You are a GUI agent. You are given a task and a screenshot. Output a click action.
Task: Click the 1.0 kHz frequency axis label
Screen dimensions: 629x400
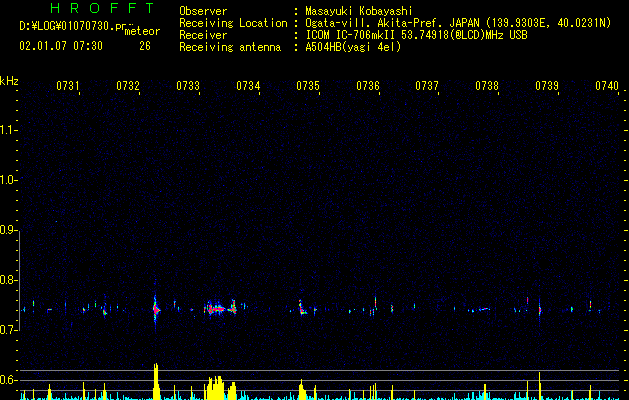tap(8, 180)
